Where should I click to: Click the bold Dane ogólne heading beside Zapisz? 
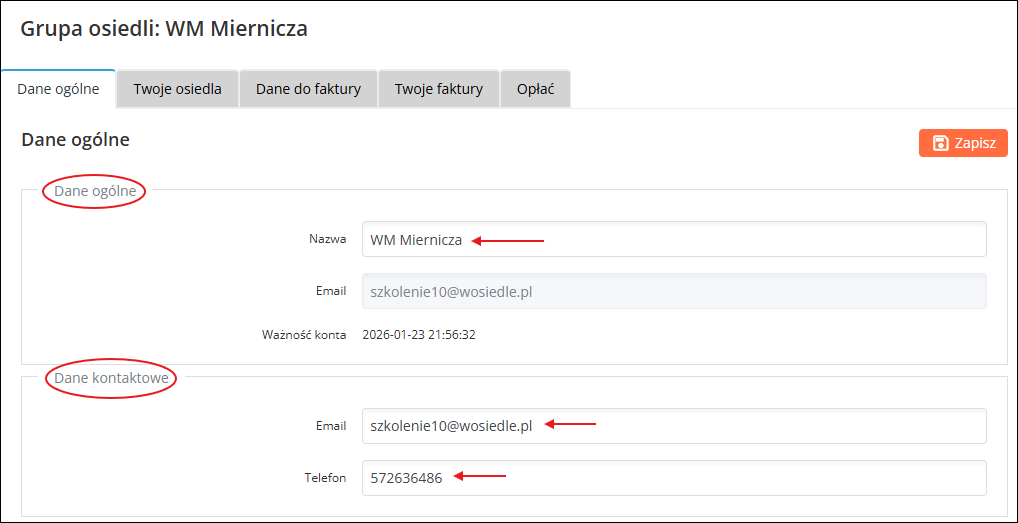(75, 140)
